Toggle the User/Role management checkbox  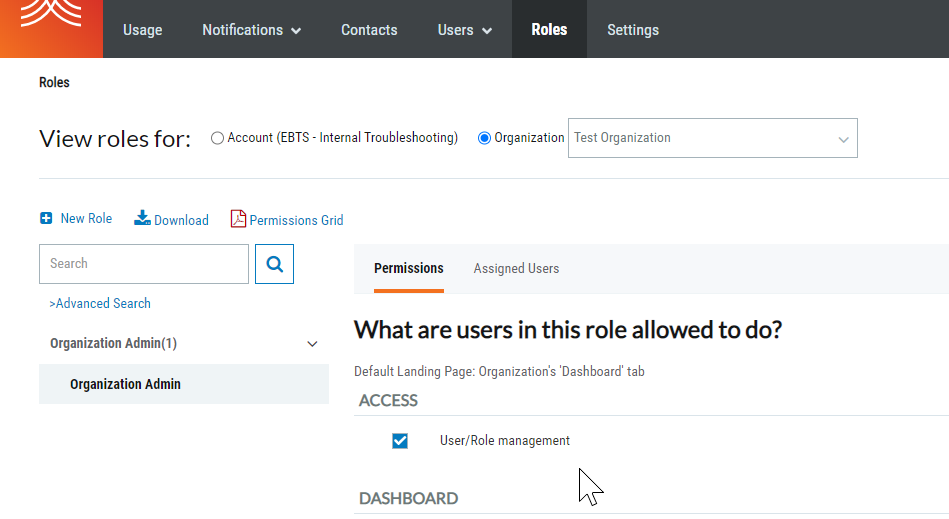(400, 441)
